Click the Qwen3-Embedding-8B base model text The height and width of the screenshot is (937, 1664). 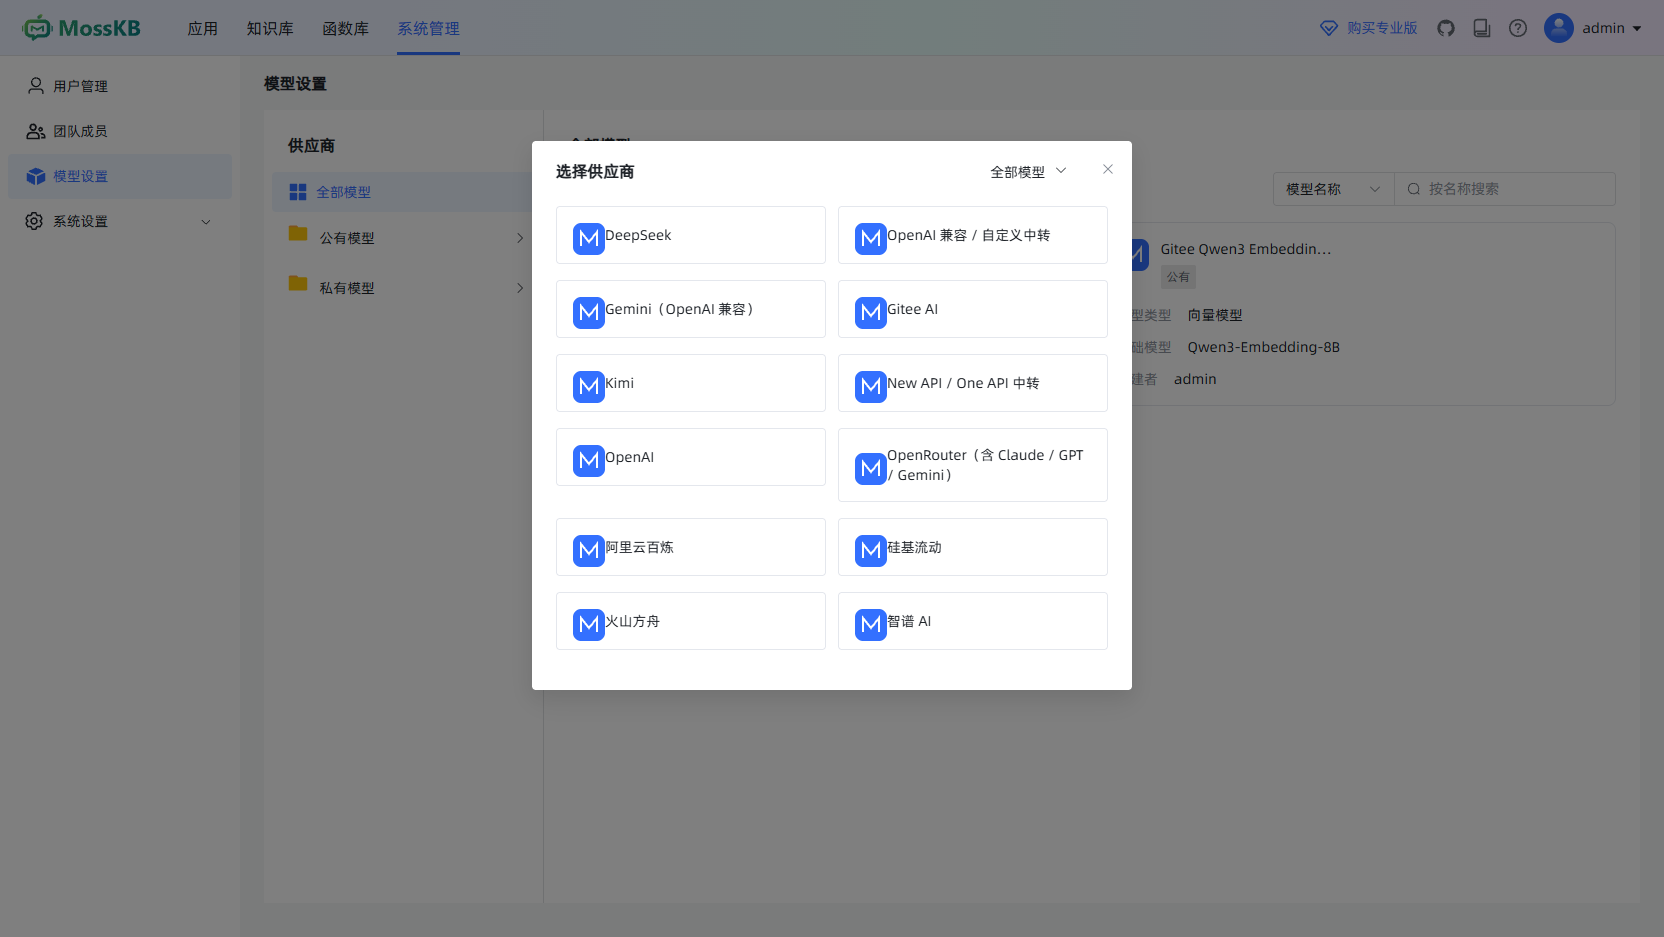pos(1264,347)
